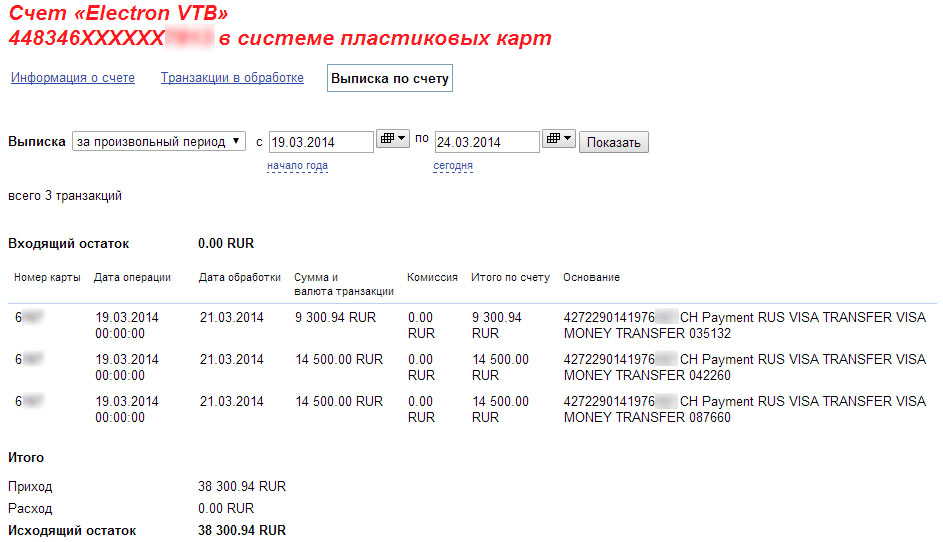Click the начало года shortcut link
The height and width of the screenshot is (542, 943).
297,165
